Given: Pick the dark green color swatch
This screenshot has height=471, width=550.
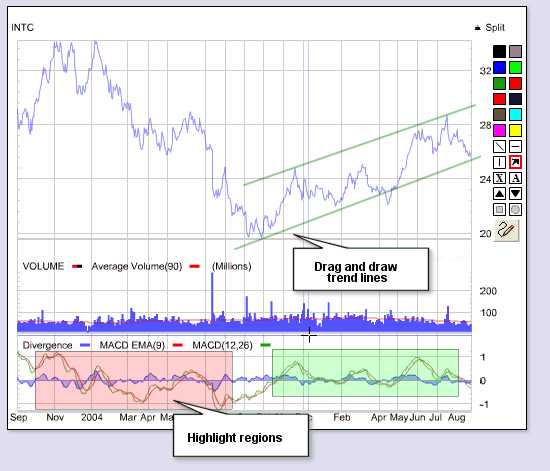Looking at the screenshot, I should 499,83.
